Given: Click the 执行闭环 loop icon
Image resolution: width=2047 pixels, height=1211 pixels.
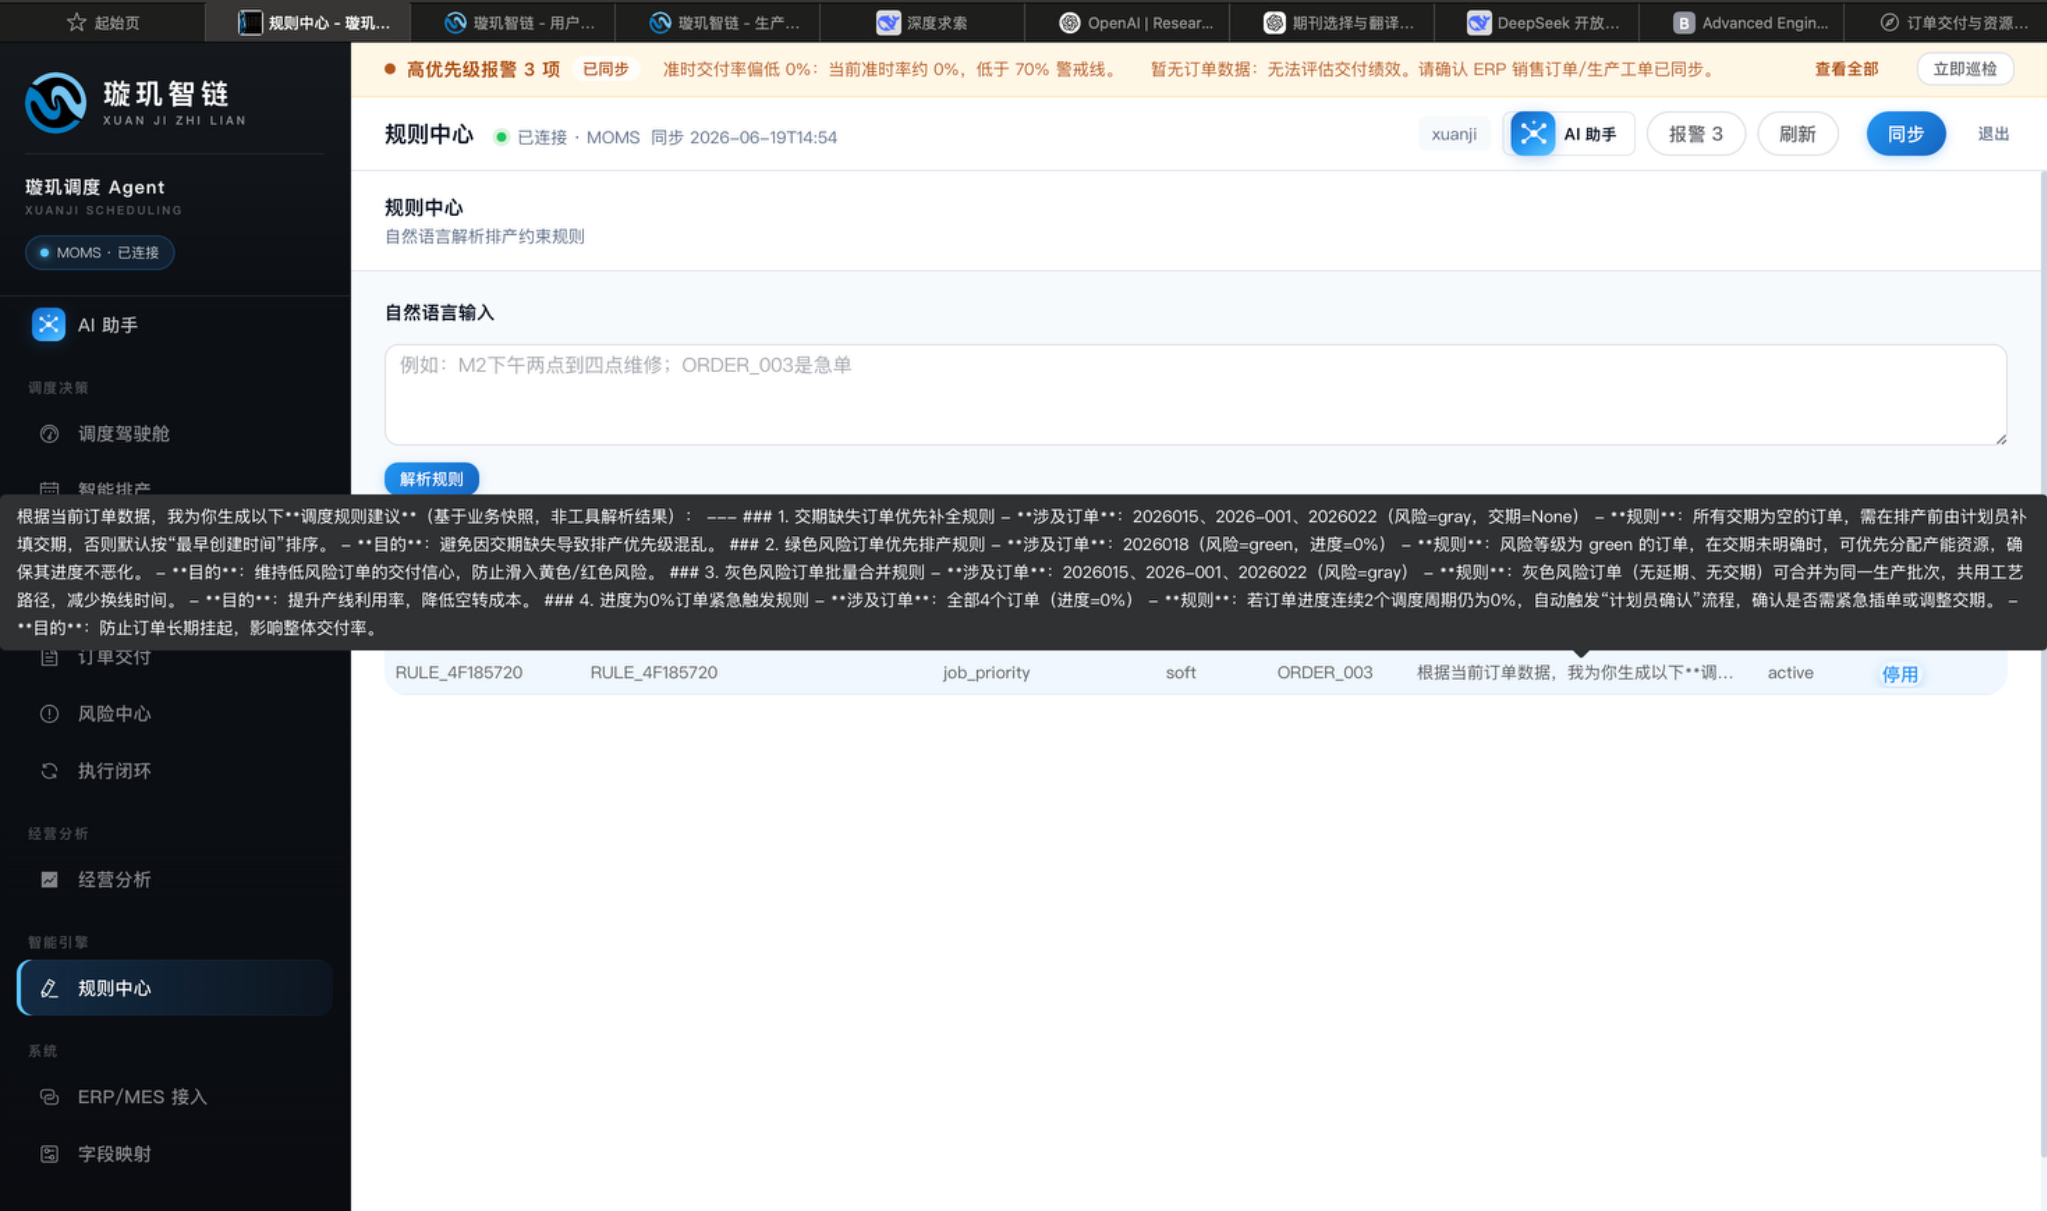Looking at the screenshot, I should pos(49,771).
